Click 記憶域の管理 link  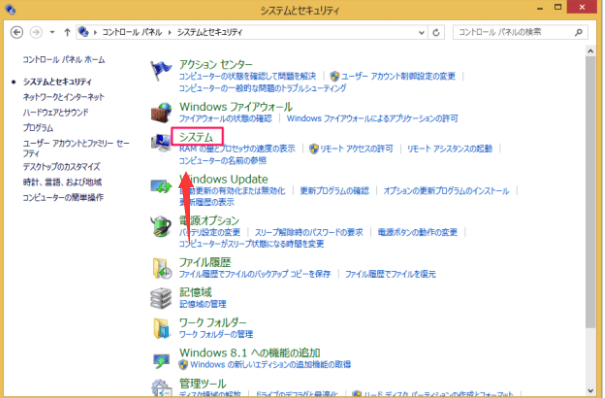click(x=203, y=304)
